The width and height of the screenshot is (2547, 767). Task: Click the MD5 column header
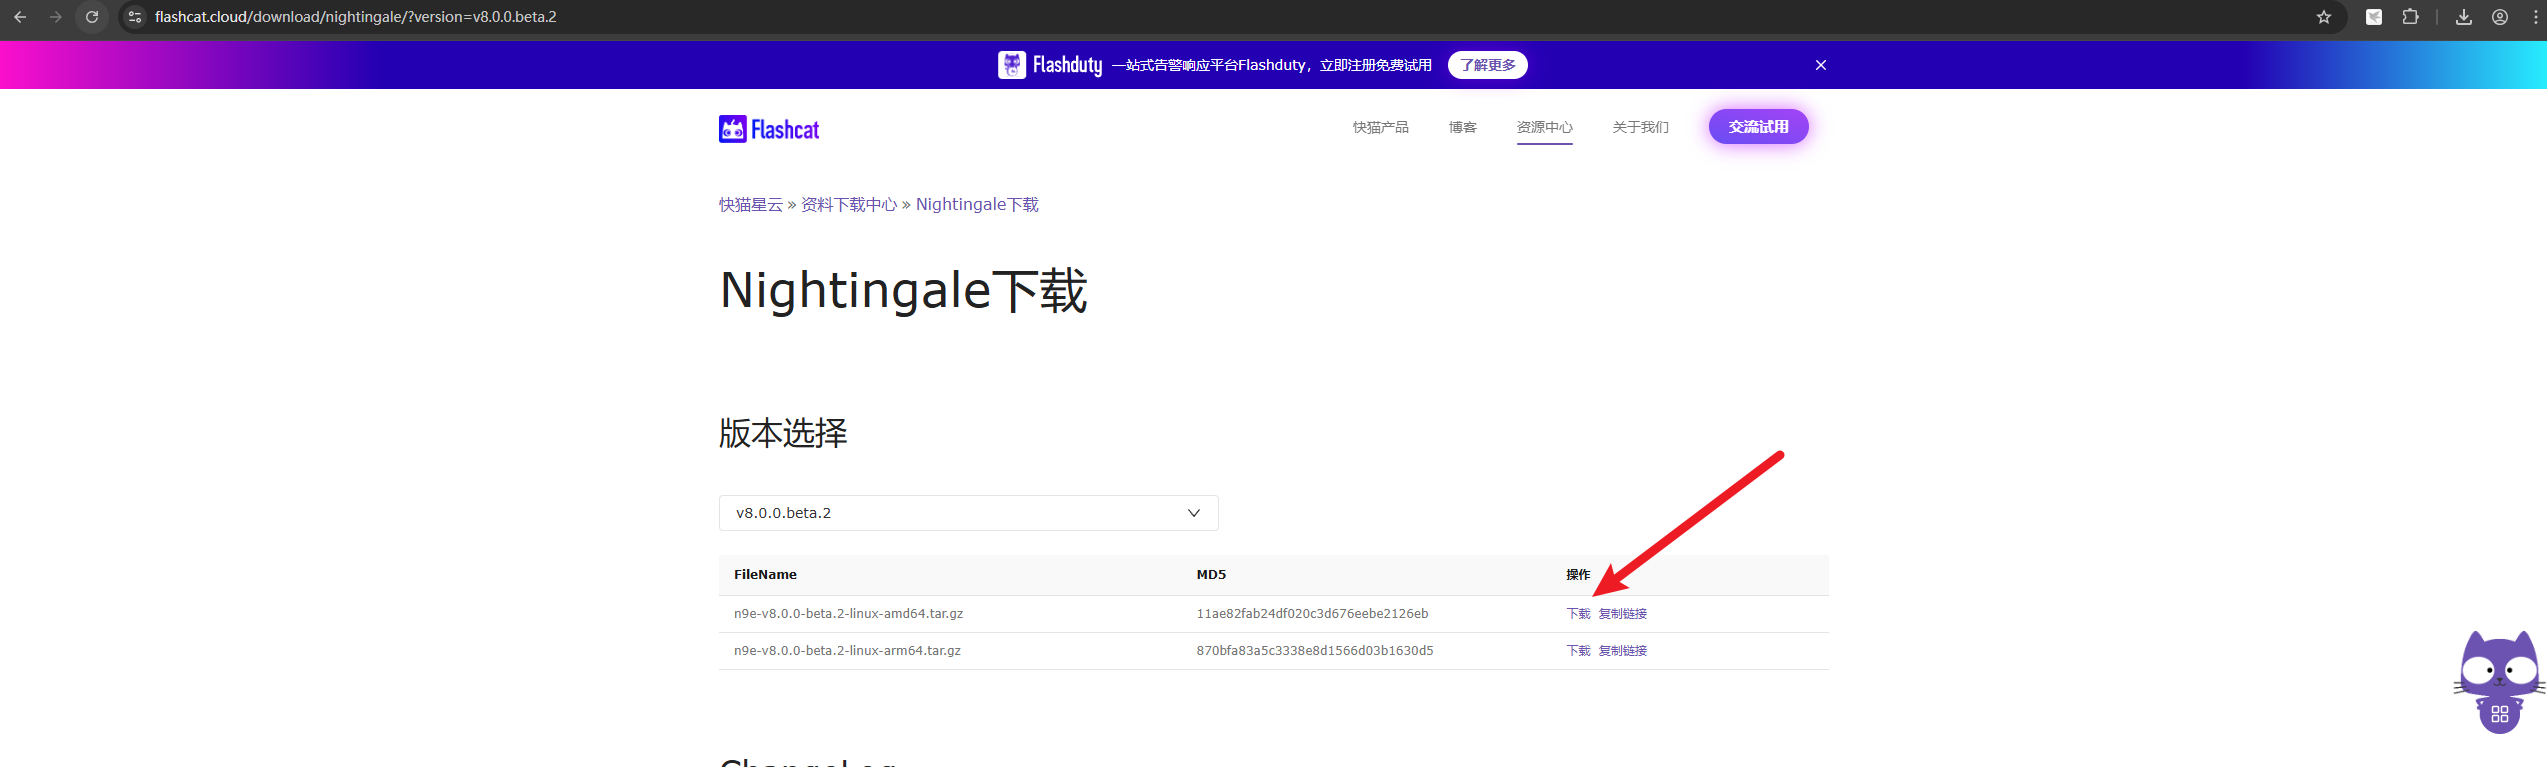1211,575
